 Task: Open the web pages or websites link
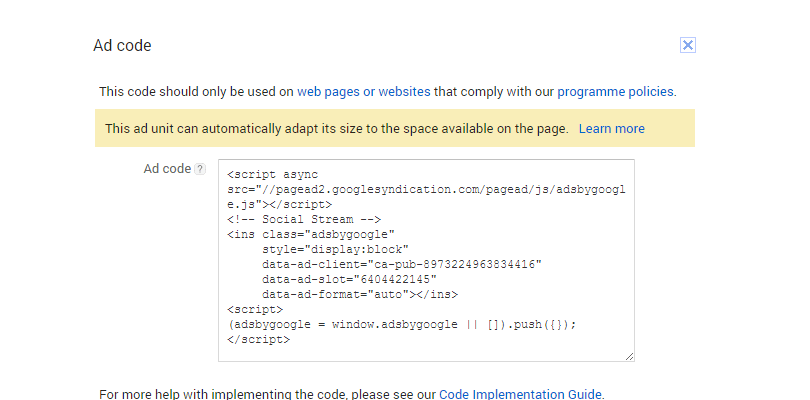point(363,91)
